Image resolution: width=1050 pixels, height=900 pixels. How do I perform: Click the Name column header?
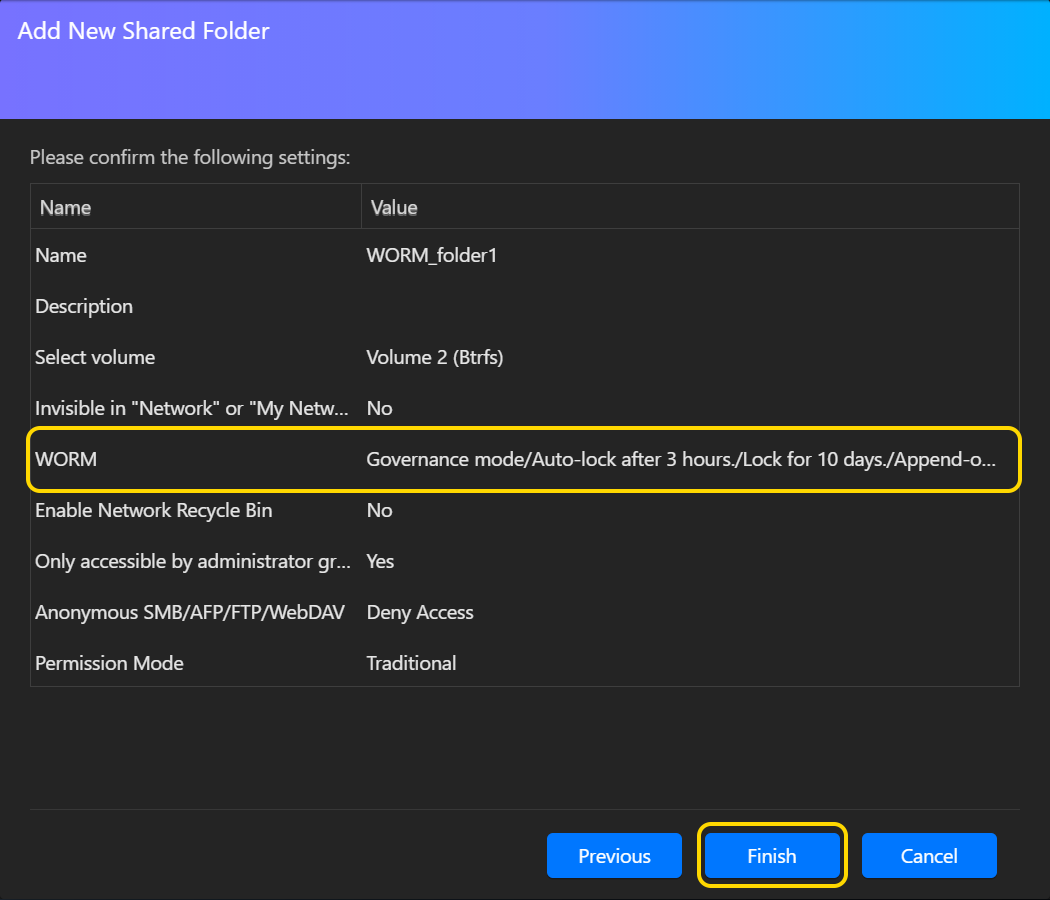click(x=65, y=208)
